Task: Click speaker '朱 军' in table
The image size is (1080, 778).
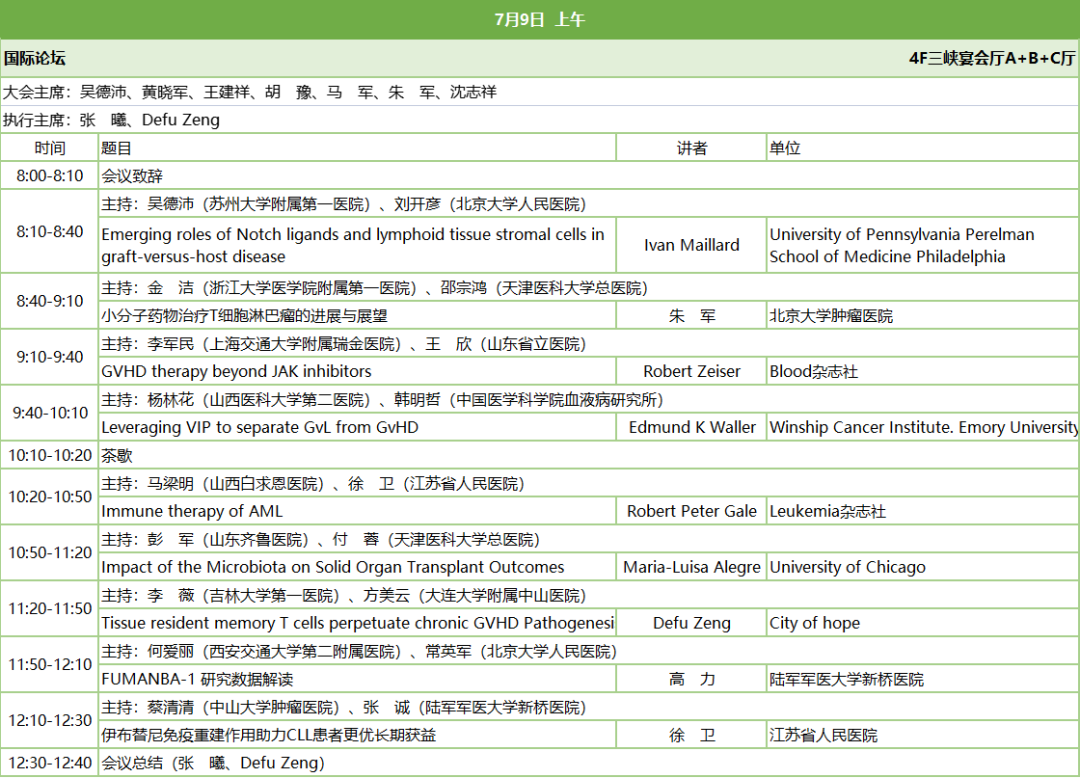Action: coord(692,315)
